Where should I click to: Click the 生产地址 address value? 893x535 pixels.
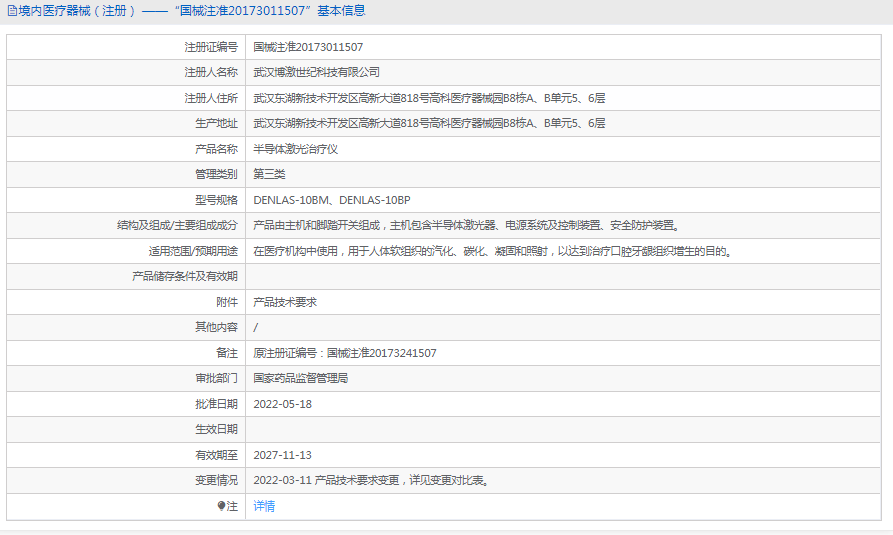pos(429,123)
